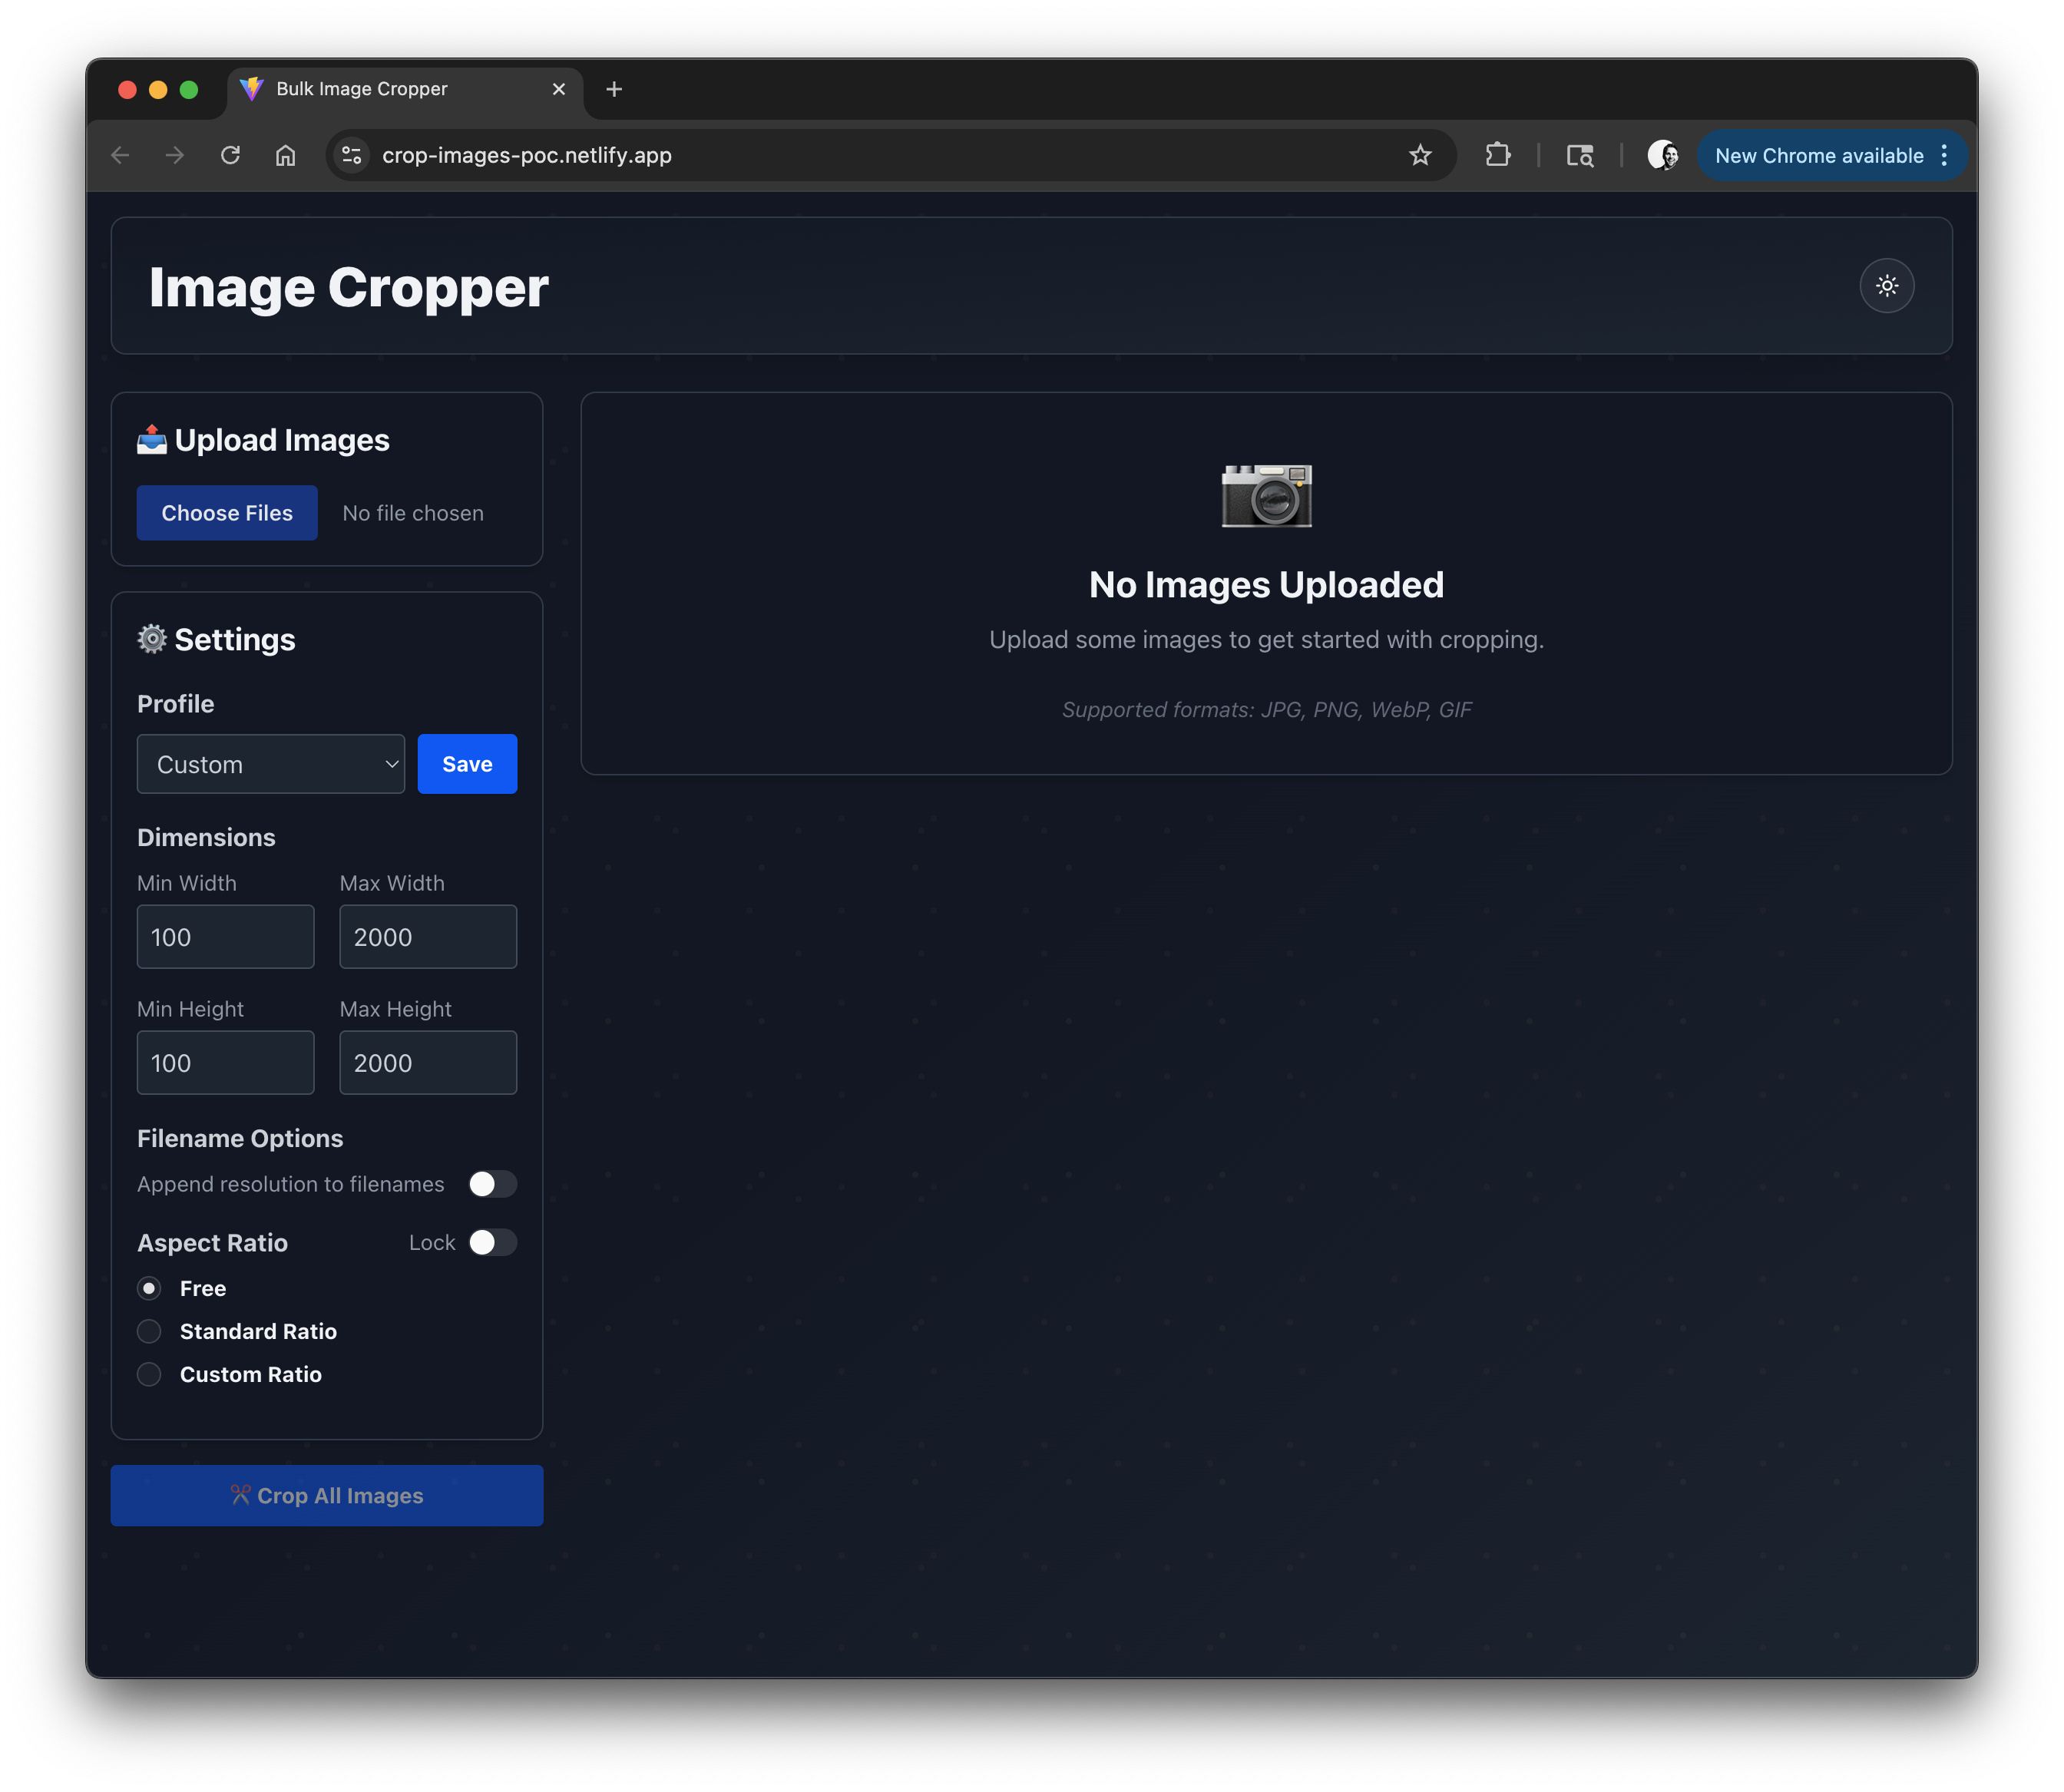Expand the Custom profile dropdown
The height and width of the screenshot is (1792, 2064).
[x=270, y=764]
